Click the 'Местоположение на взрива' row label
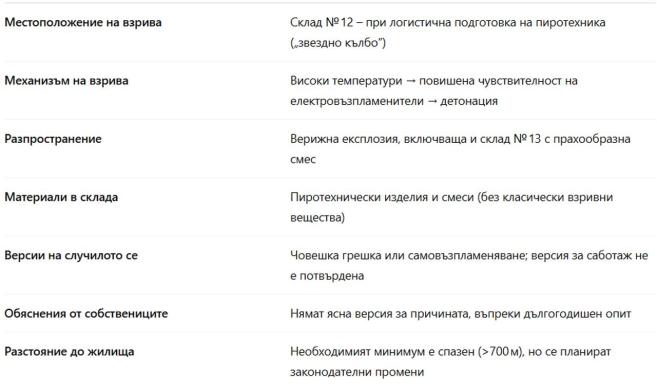This screenshot has height=392, width=657. point(83,22)
